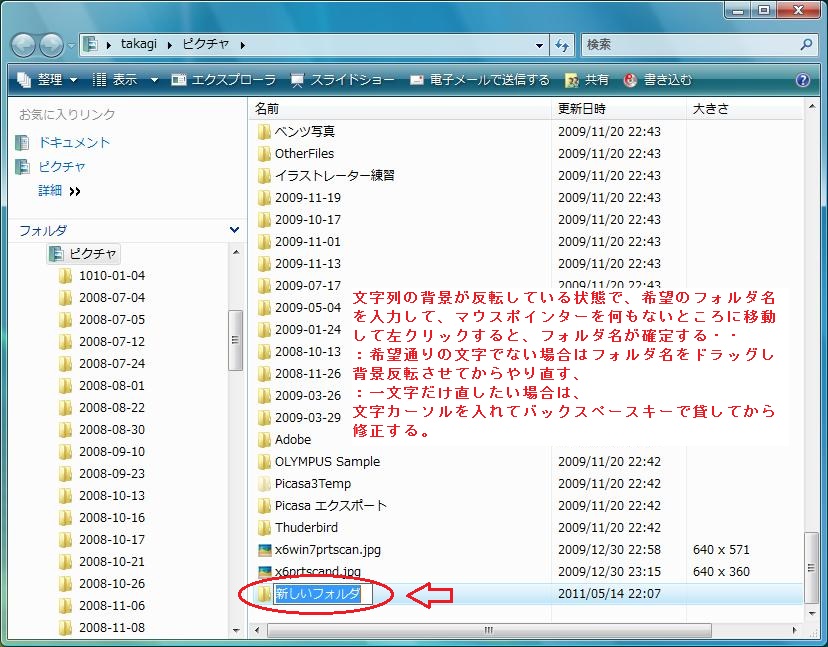Click the 2009-11-01 folder icon
The height and width of the screenshot is (647, 828).
[x=264, y=242]
